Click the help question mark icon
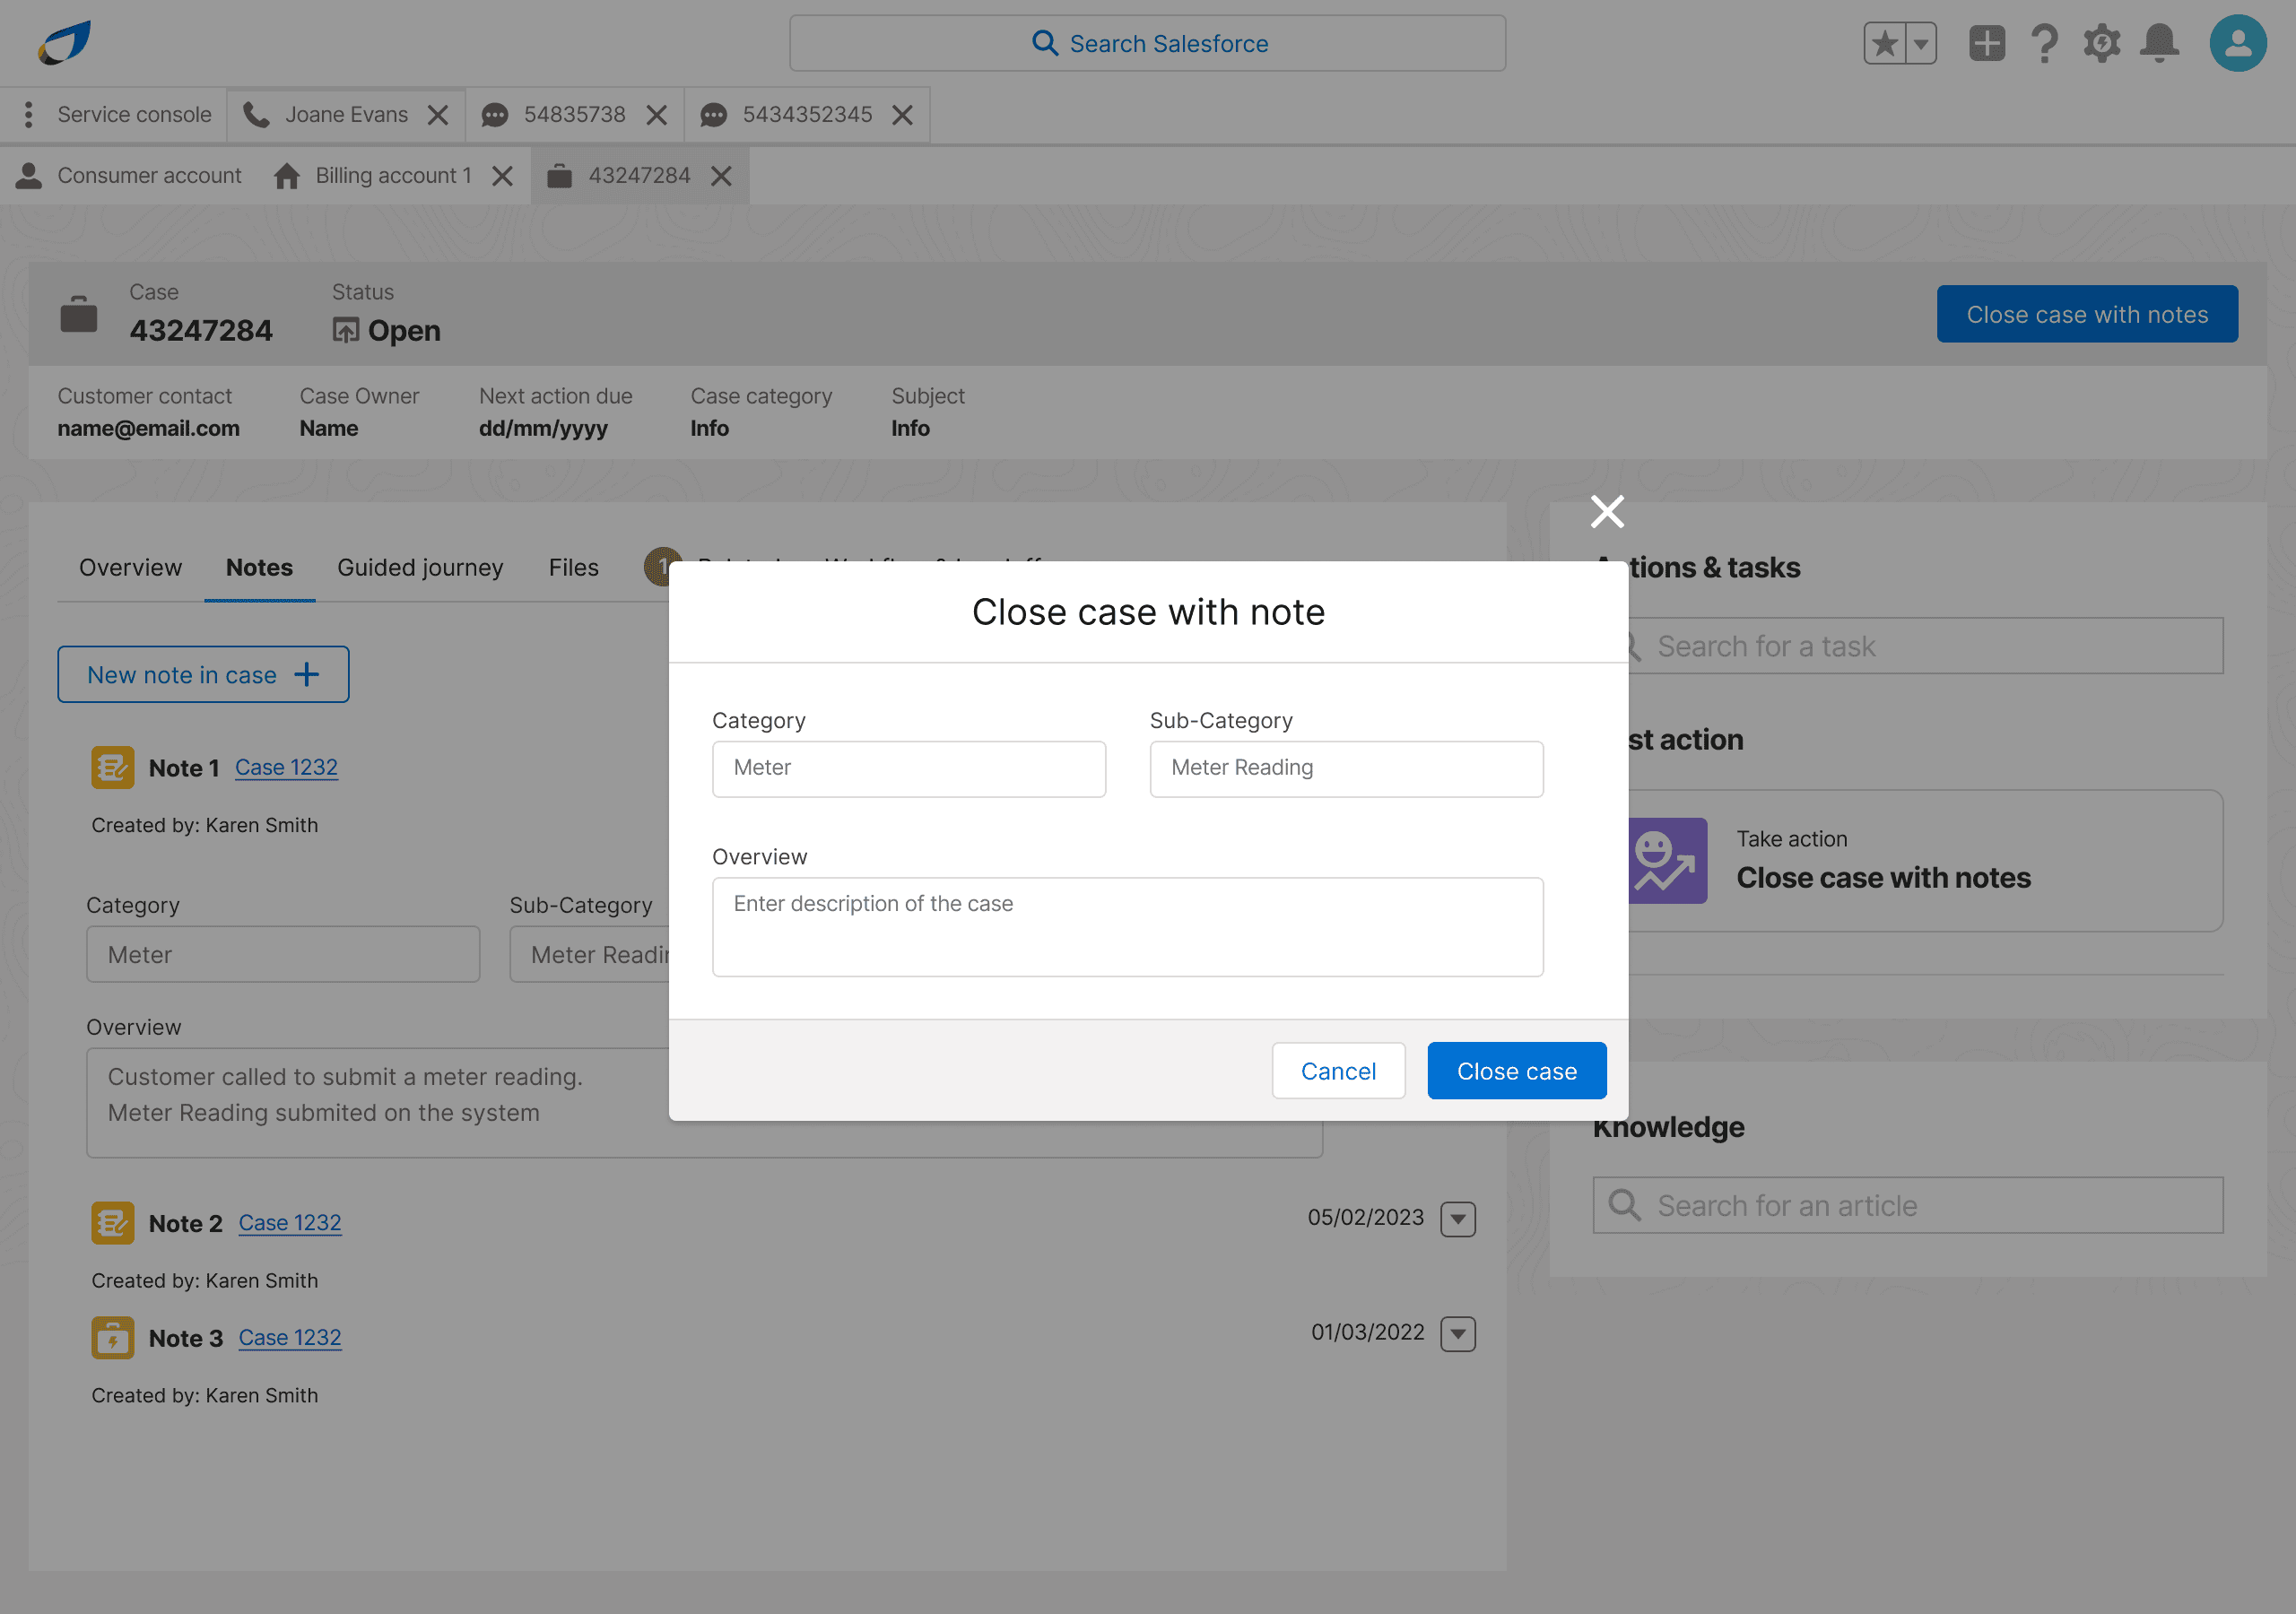This screenshot has width=2296, height=1614. [2044, 43]
